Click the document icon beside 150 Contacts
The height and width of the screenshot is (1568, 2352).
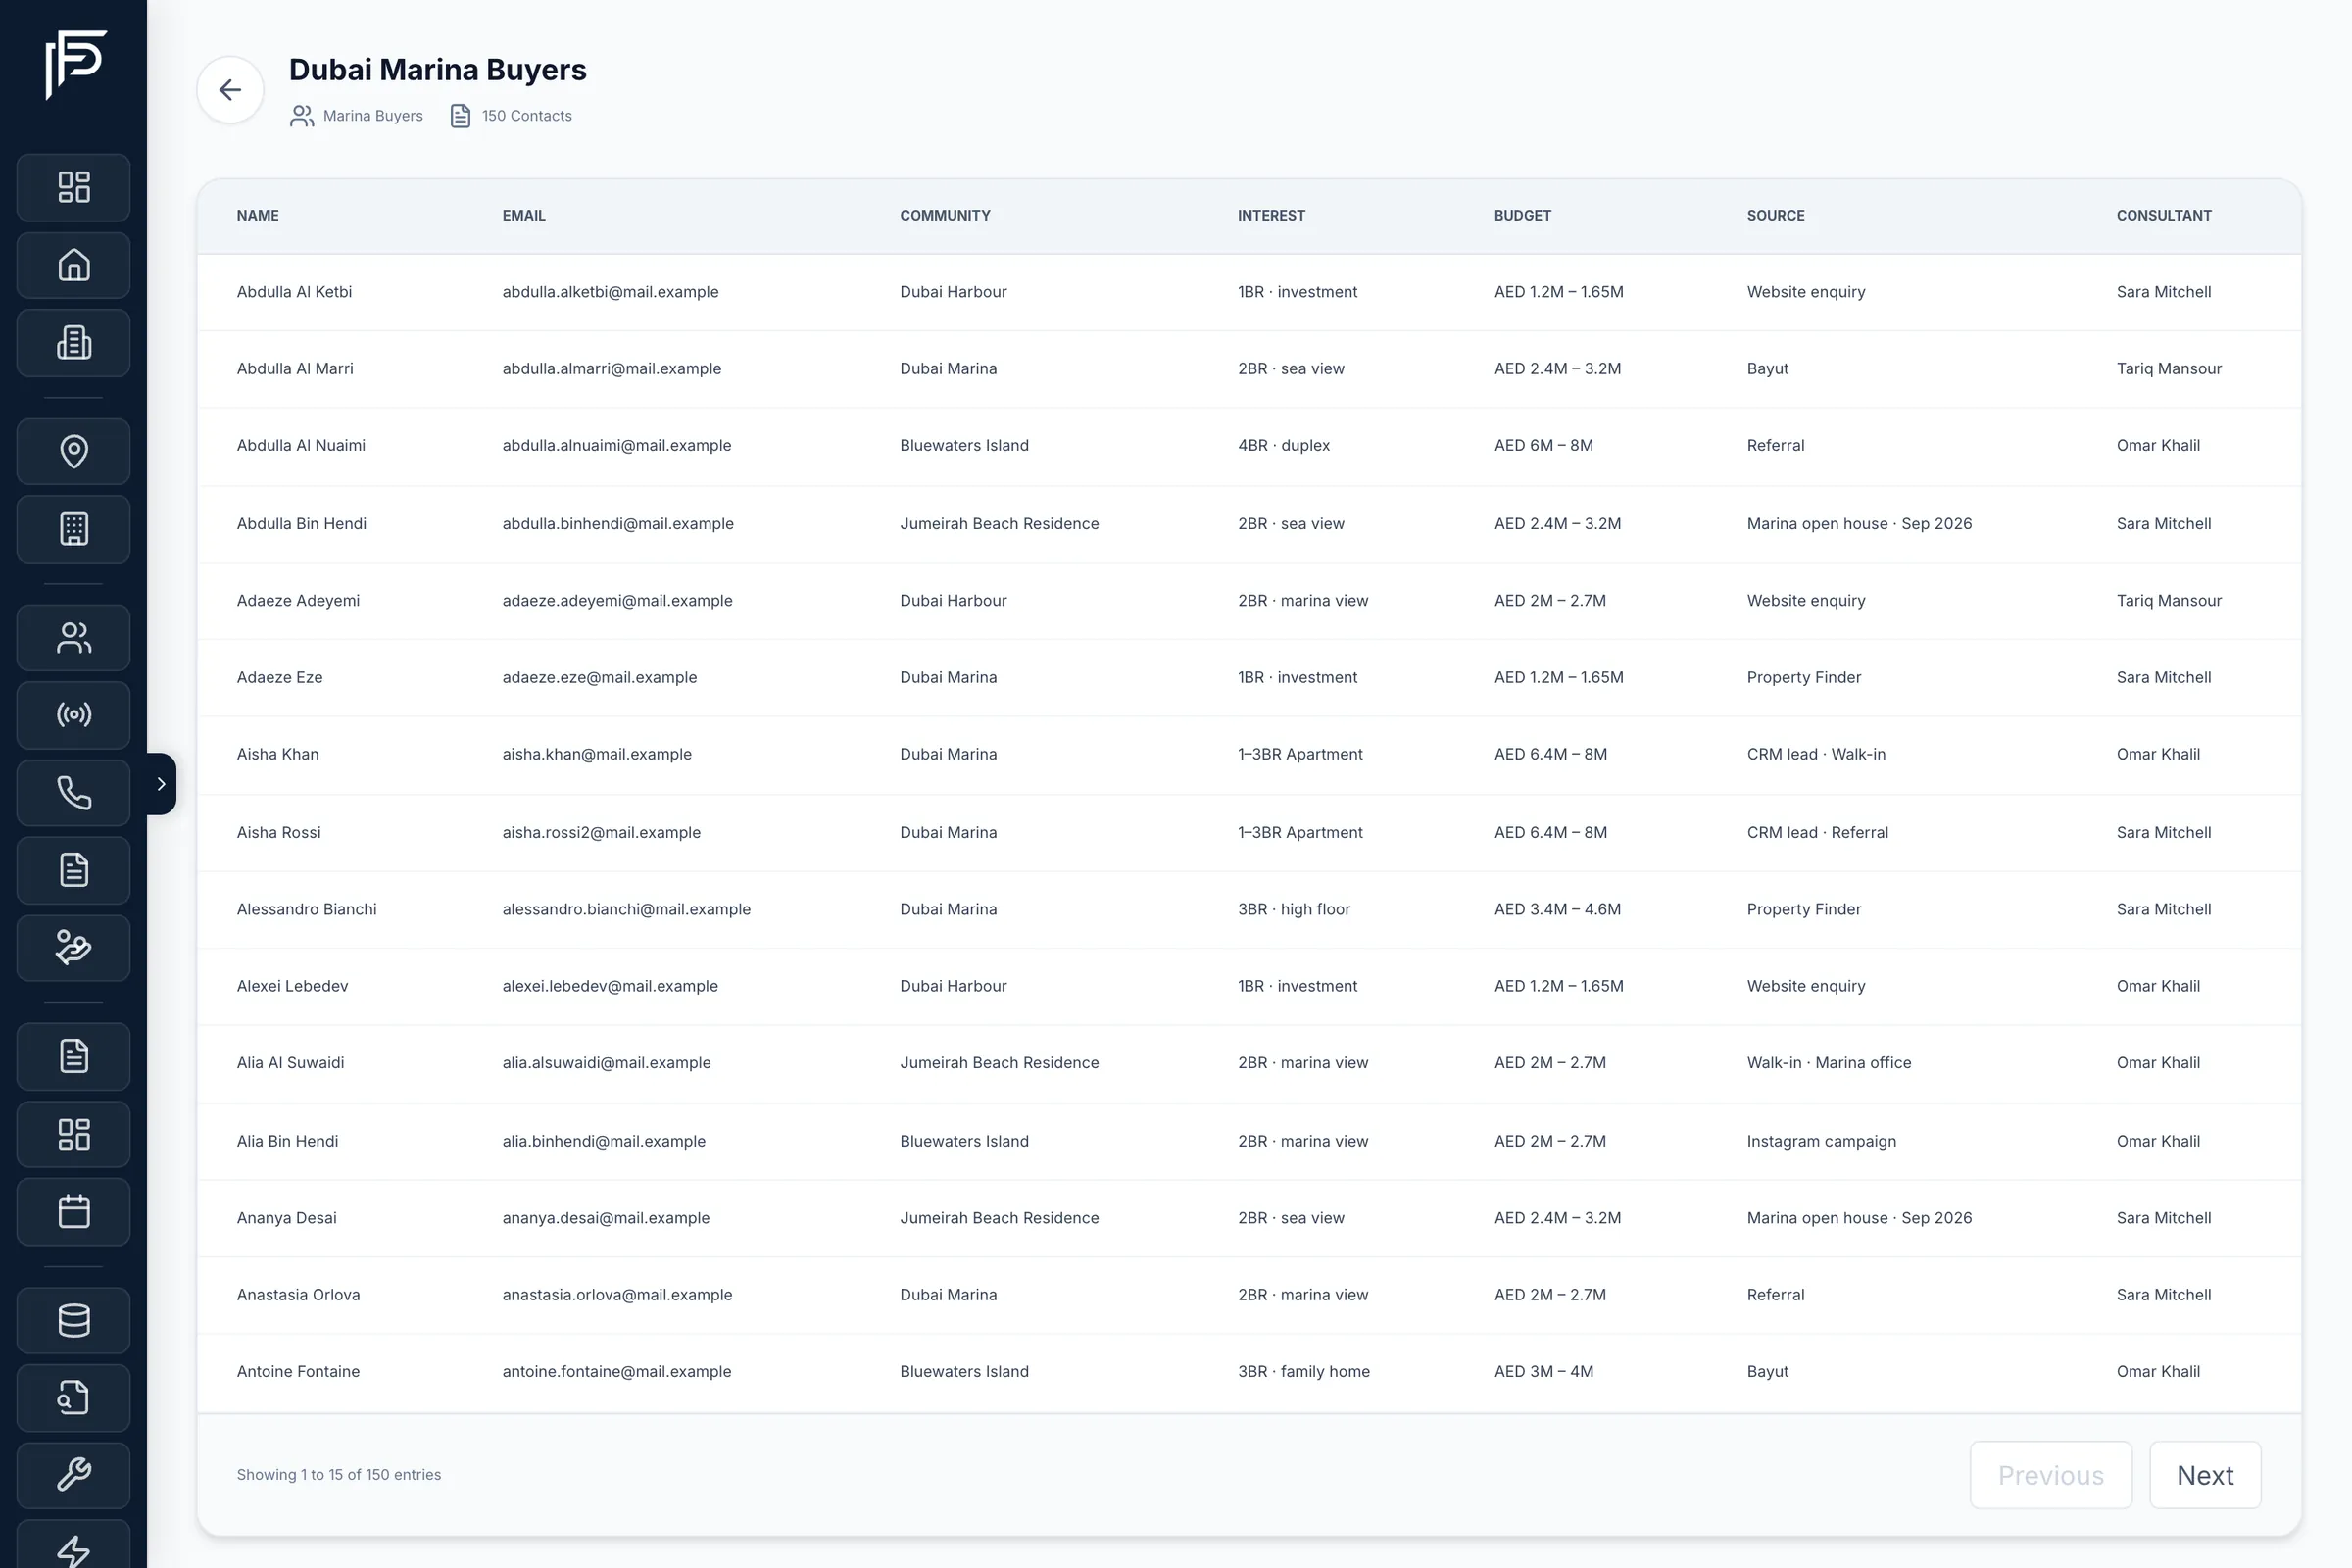pyautogui.click(x=460, y=116)
